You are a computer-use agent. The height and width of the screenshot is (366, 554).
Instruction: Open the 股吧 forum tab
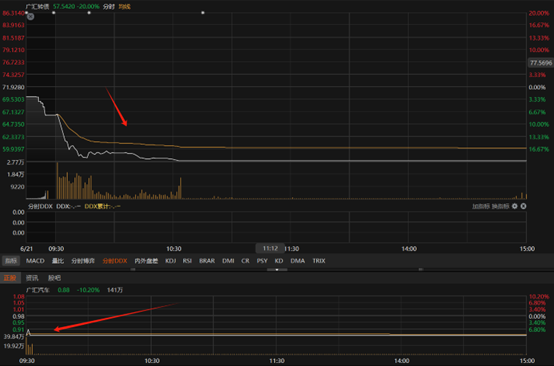pyautogui.click(x=54, y=278)
